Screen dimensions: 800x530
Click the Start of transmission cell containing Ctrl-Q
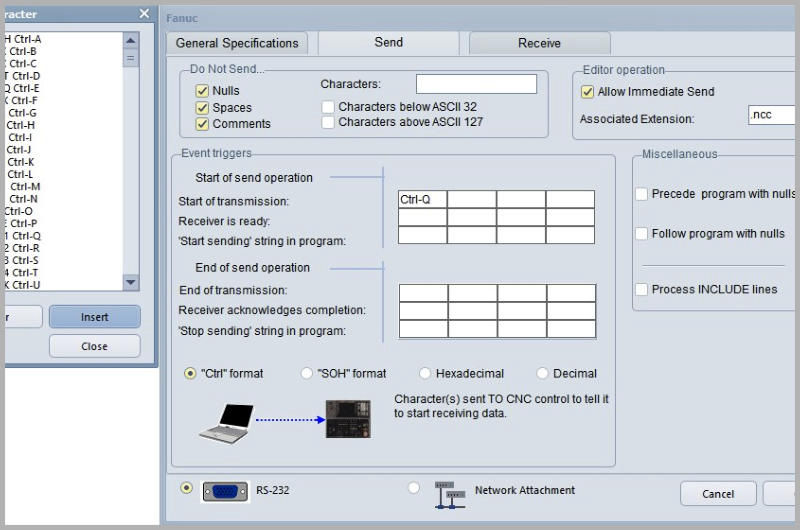pos(422,199)
